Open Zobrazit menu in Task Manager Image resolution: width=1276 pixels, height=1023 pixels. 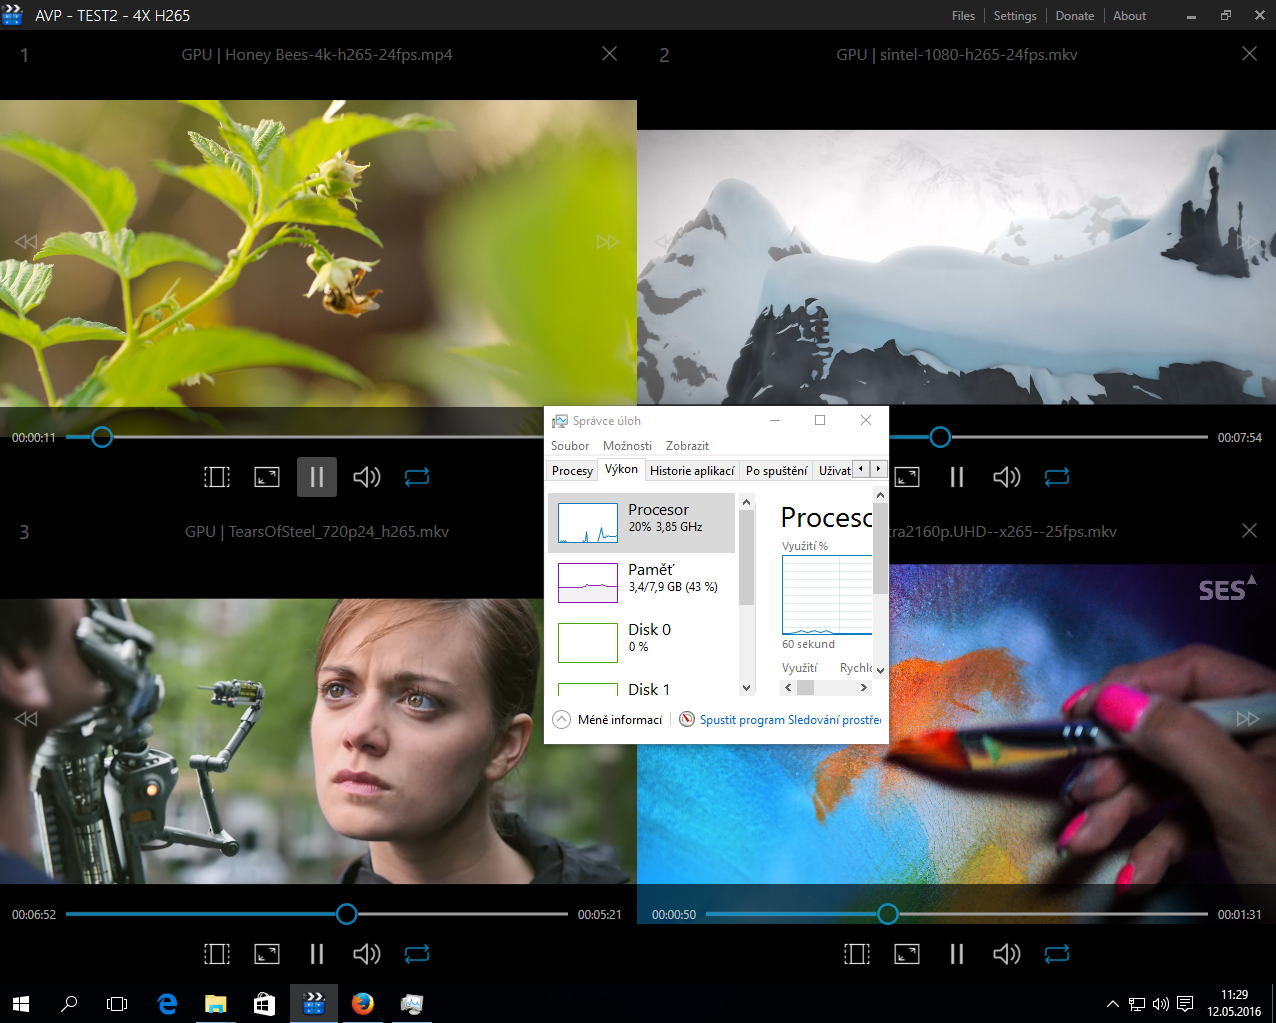pos(687,446)
